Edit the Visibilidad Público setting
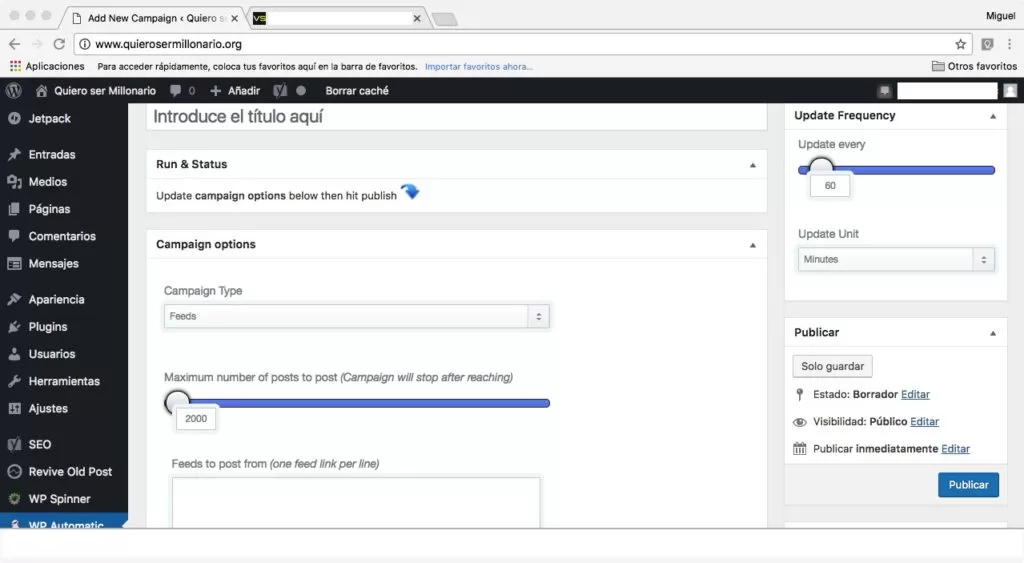This screenshot has width=1024, height=563. (924, 422)
